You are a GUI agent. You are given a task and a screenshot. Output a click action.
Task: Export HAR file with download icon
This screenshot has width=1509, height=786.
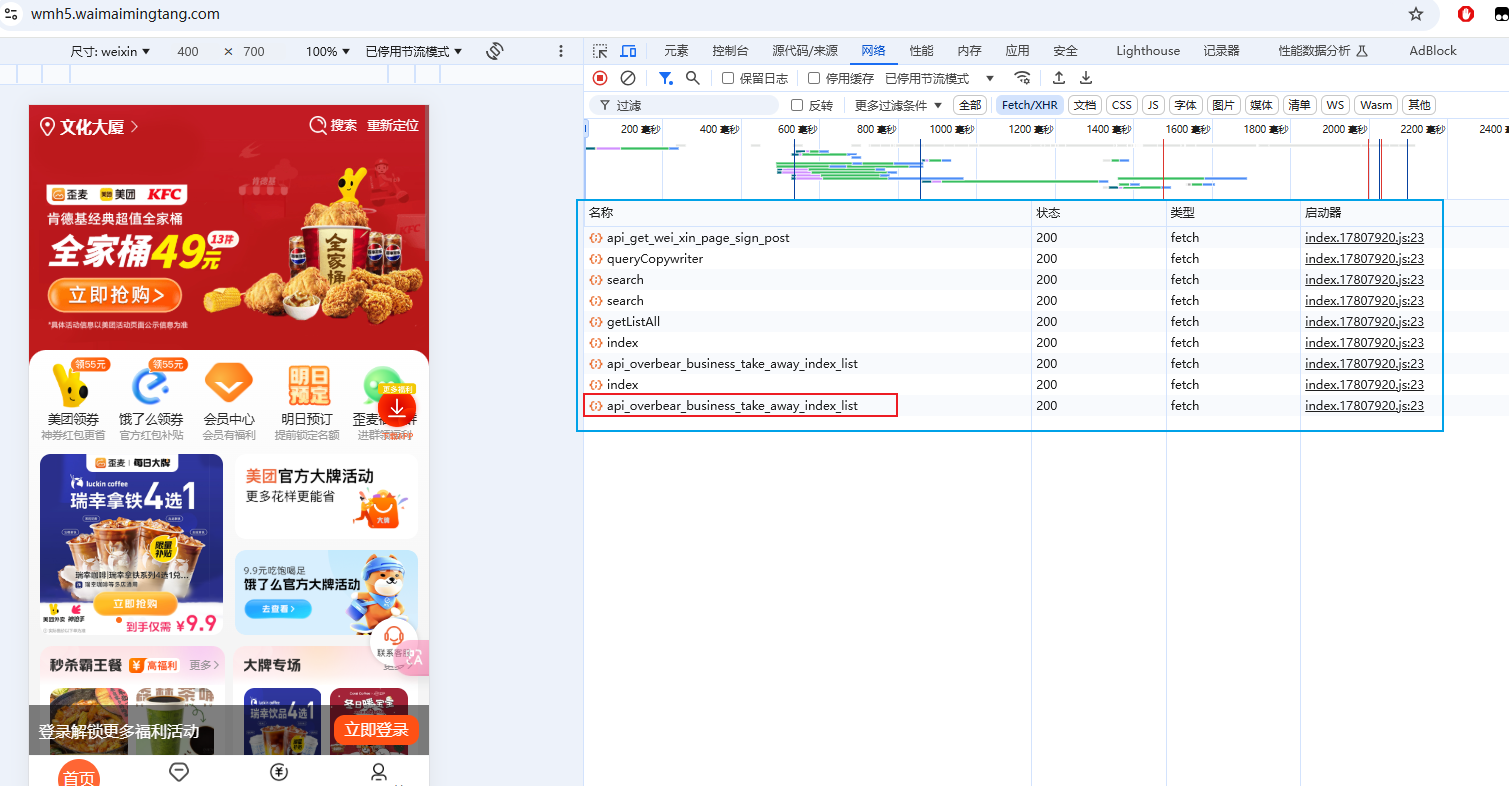1086,78
